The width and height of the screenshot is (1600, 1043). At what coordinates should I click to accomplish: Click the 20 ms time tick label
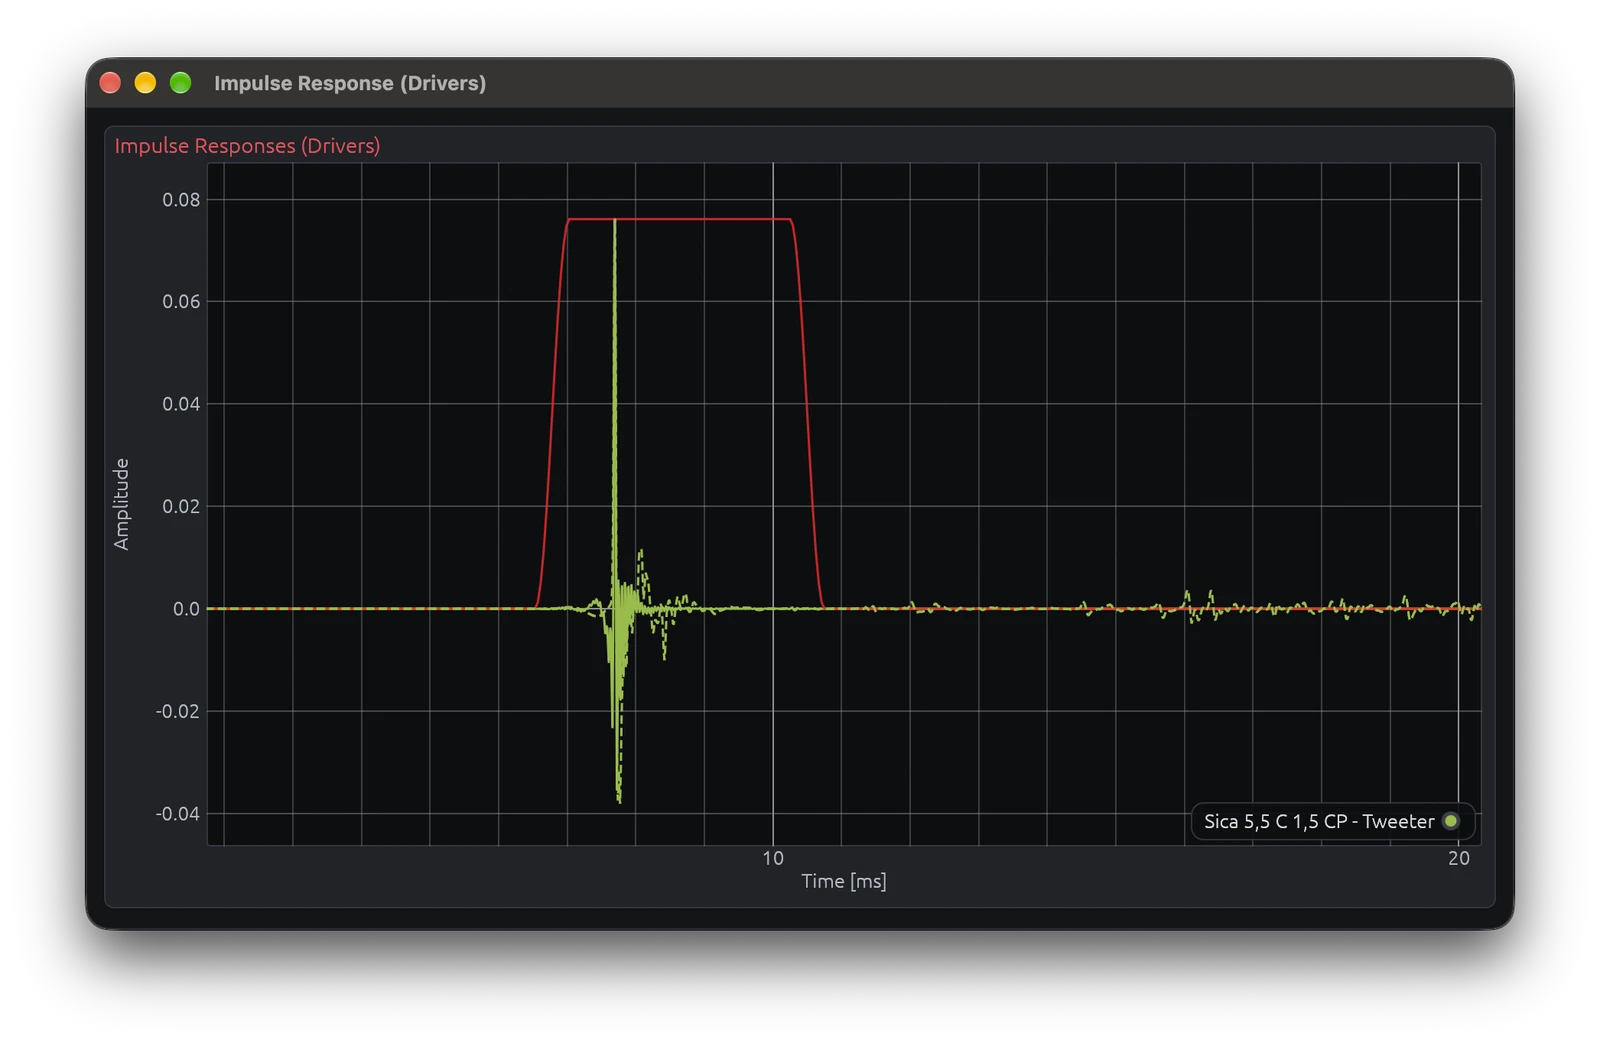click(x=1459, y=858)
